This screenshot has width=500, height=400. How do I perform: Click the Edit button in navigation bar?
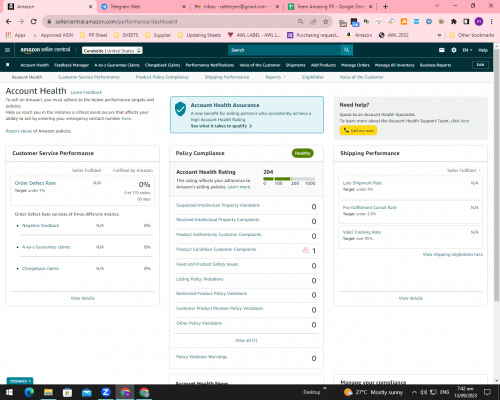point(480,65)
